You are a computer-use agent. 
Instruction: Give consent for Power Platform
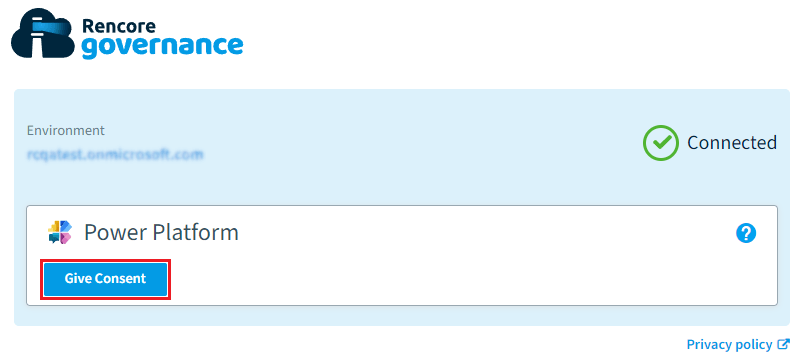point(105,279)
